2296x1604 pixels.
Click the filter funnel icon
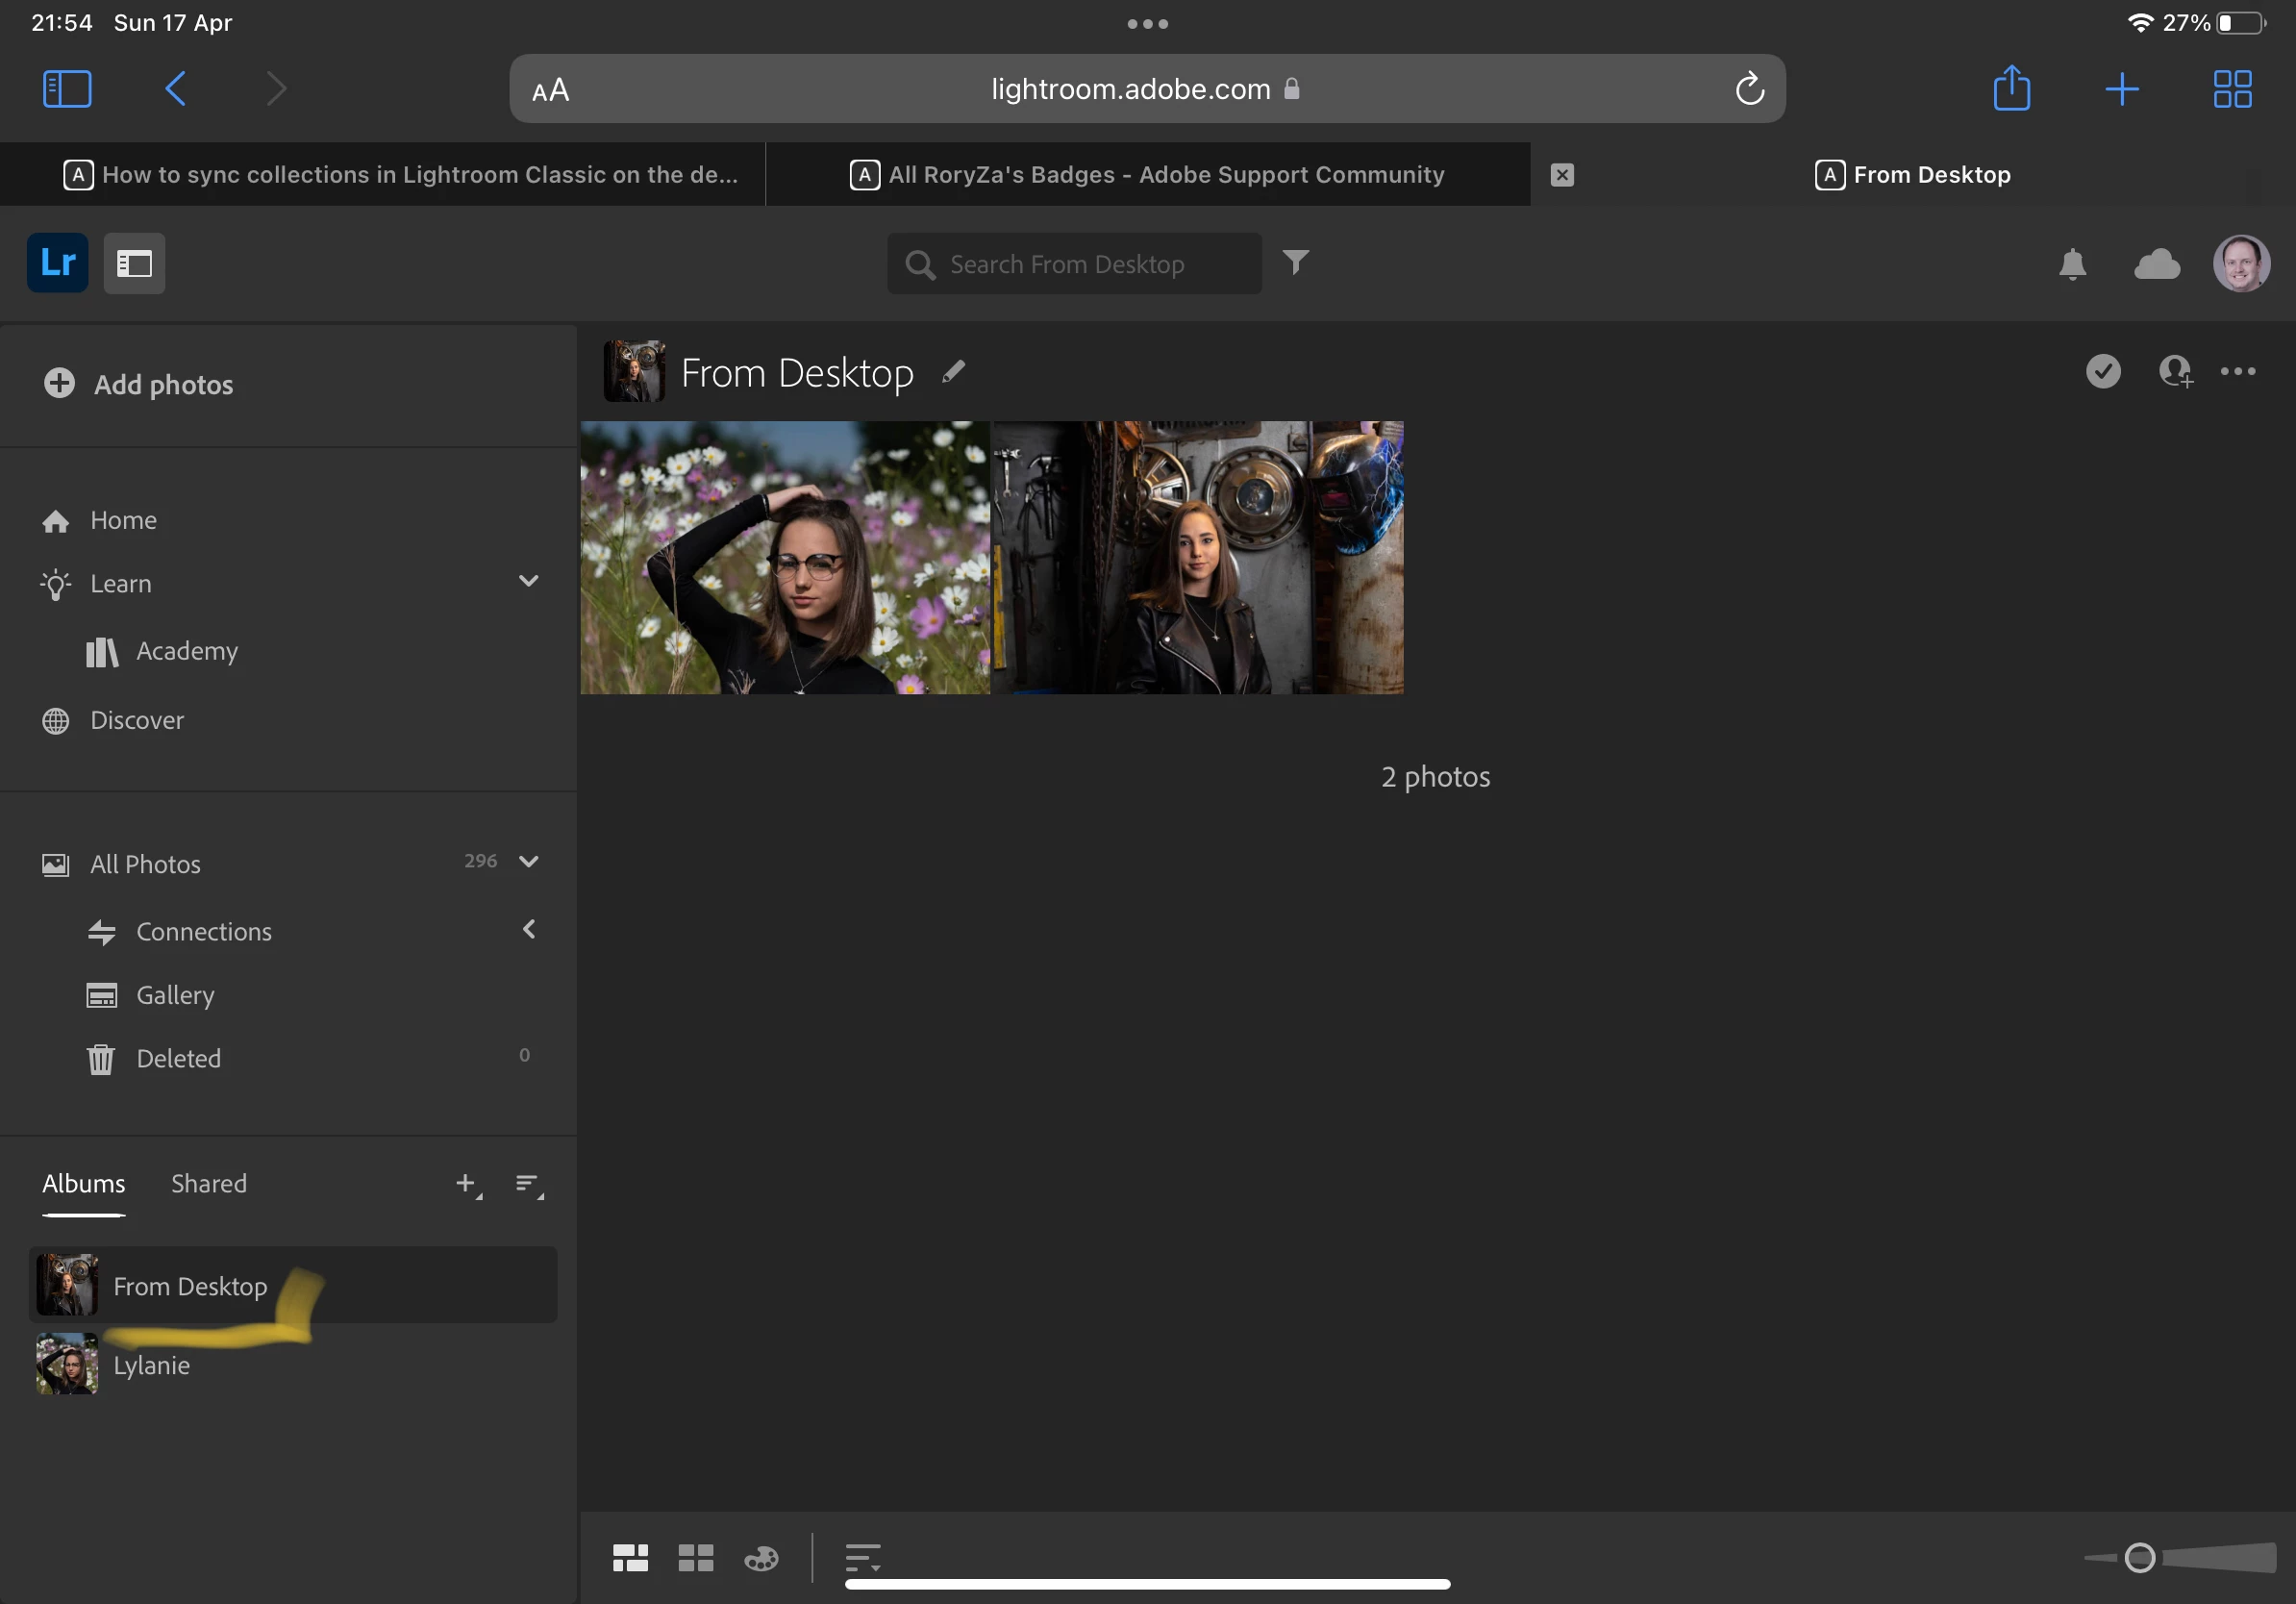[1295, 262]
